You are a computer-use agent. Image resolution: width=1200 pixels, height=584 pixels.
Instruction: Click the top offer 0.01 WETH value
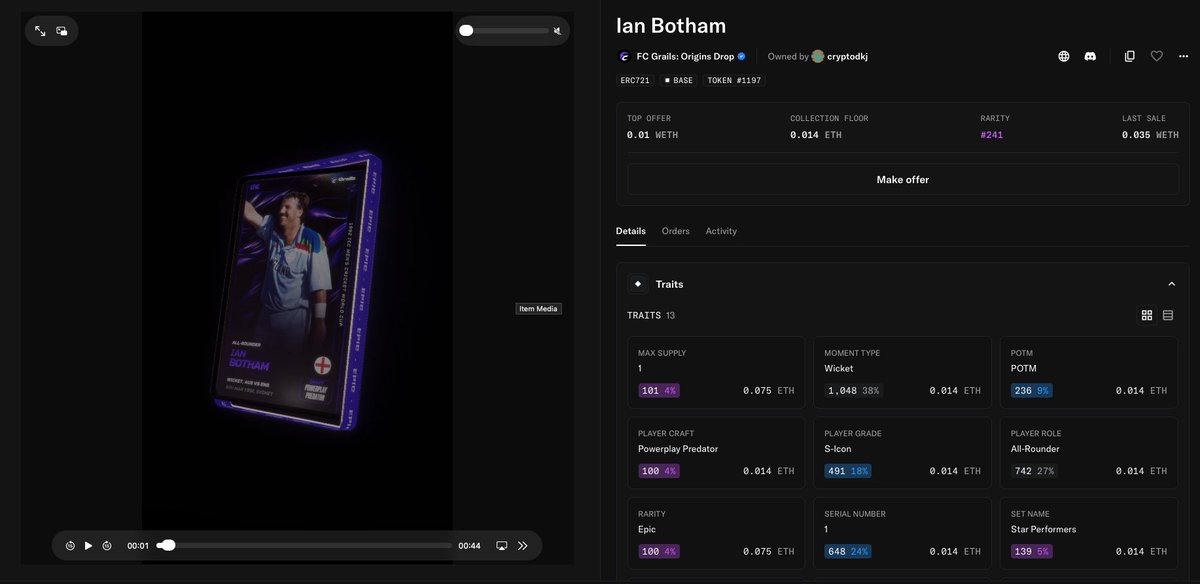pos(653,134)
